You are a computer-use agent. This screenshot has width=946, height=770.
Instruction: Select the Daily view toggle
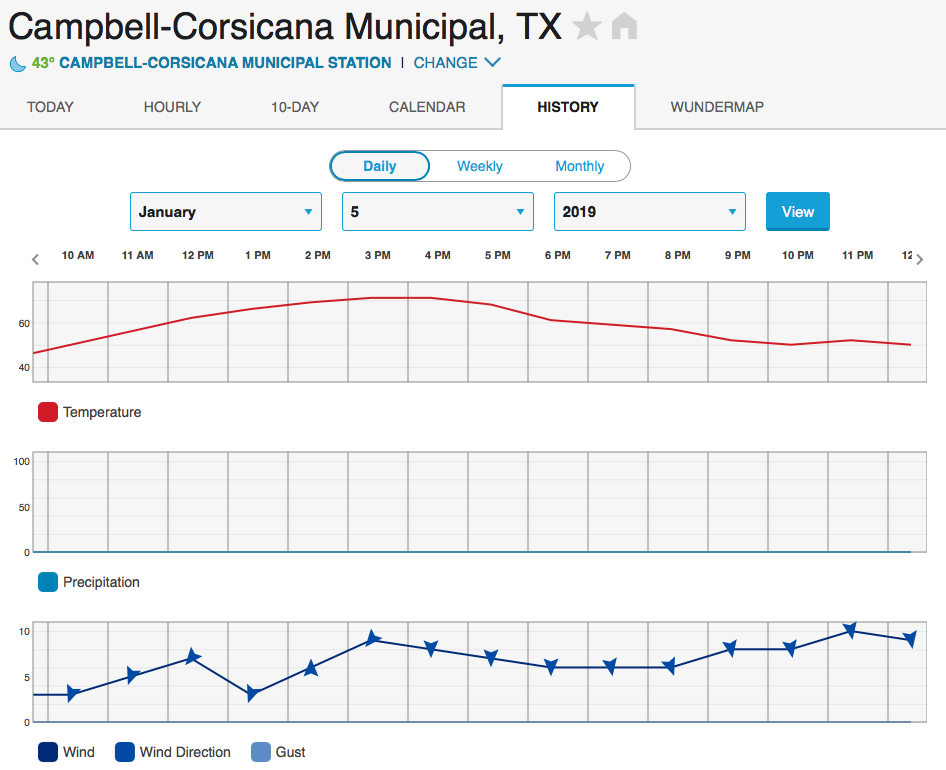[x=379, y=166]
